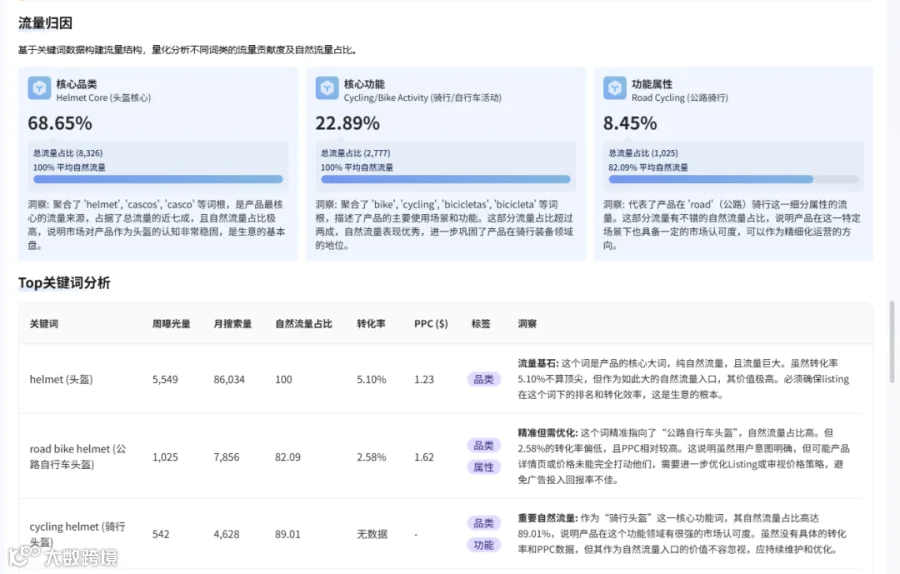Click the road bike helmet keyword cell
The height and width of the screenshot is (574, 900).
click(78, 457)
